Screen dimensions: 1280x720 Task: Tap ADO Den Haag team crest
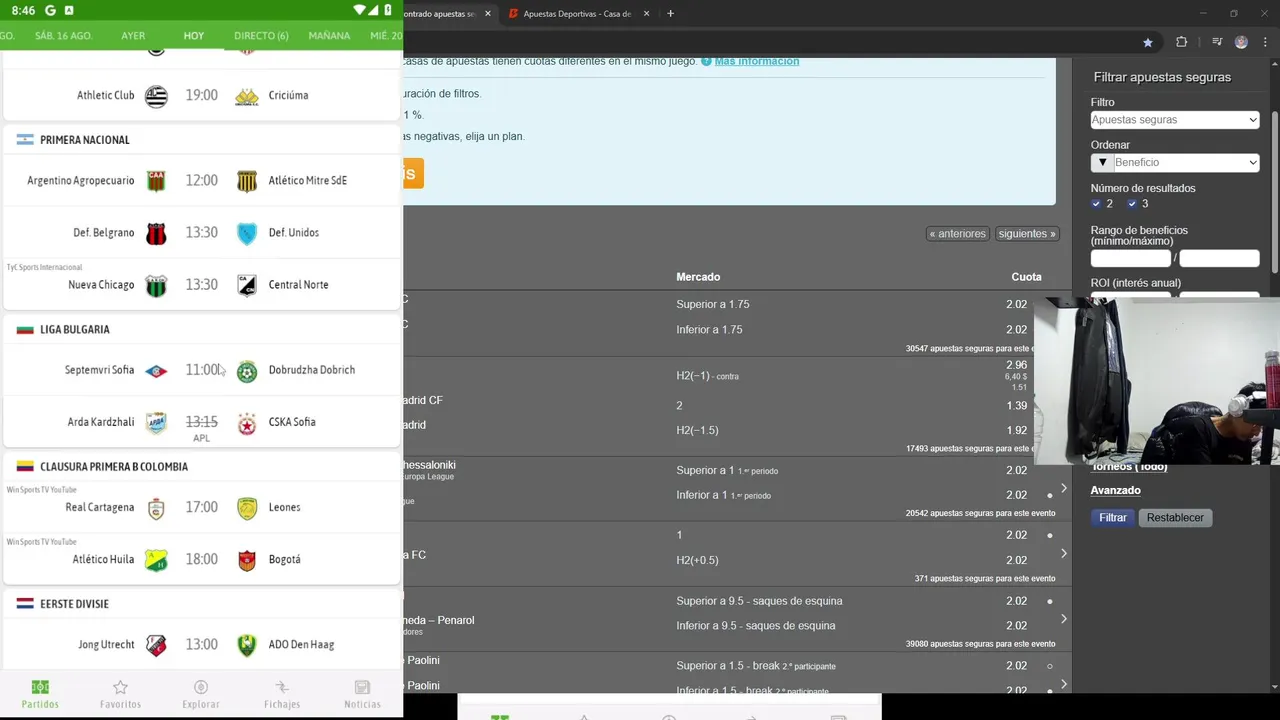tap(247, 645)
